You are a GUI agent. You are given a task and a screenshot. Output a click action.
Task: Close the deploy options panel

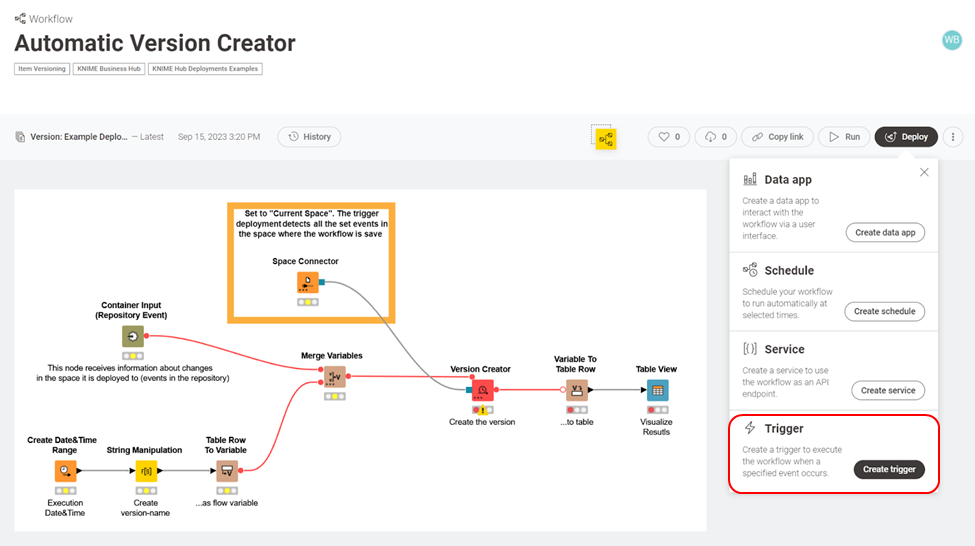coord(924,172)
